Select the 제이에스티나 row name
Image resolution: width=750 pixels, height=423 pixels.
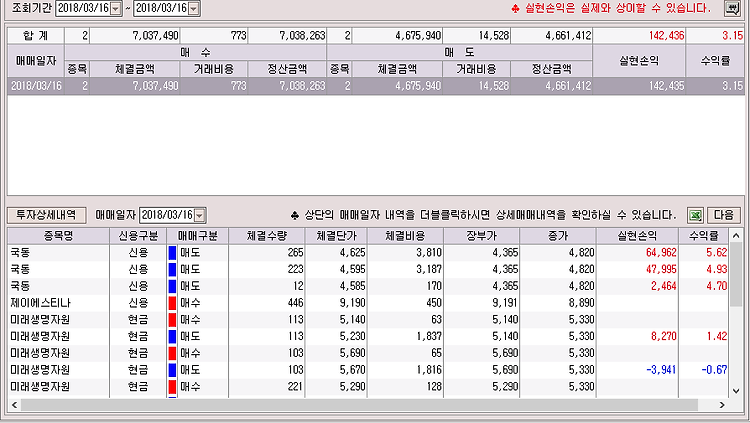(40, 303)
